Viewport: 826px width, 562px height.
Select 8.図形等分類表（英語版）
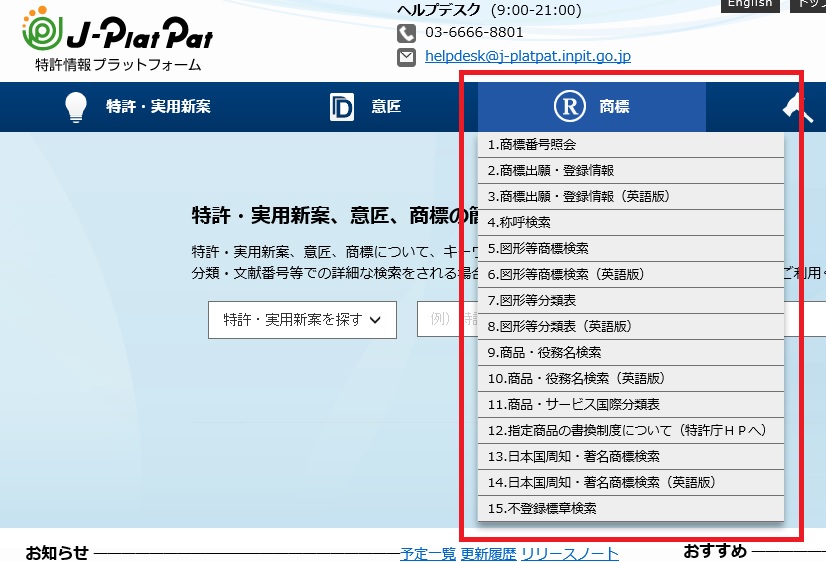coord(631,327)
